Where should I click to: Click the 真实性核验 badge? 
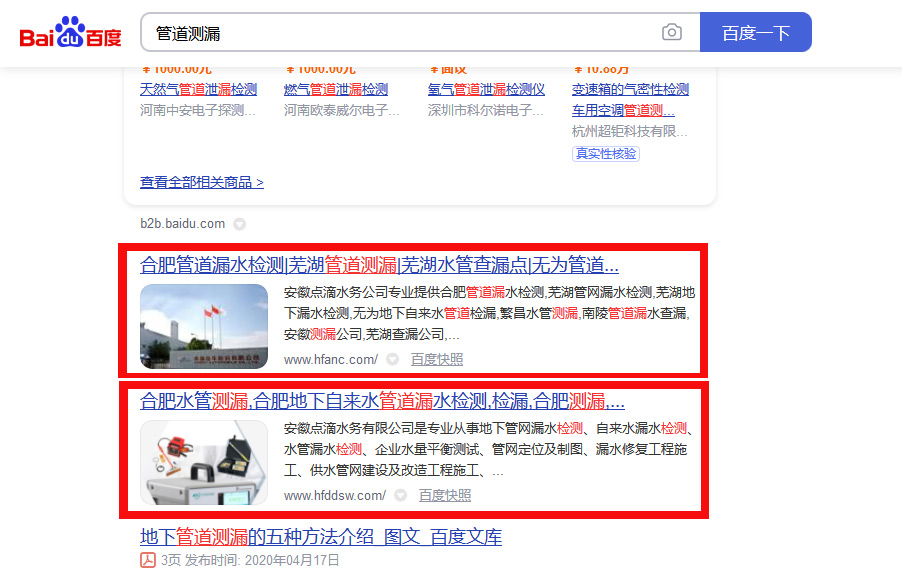pyautogui.click(x=606, y=154)
